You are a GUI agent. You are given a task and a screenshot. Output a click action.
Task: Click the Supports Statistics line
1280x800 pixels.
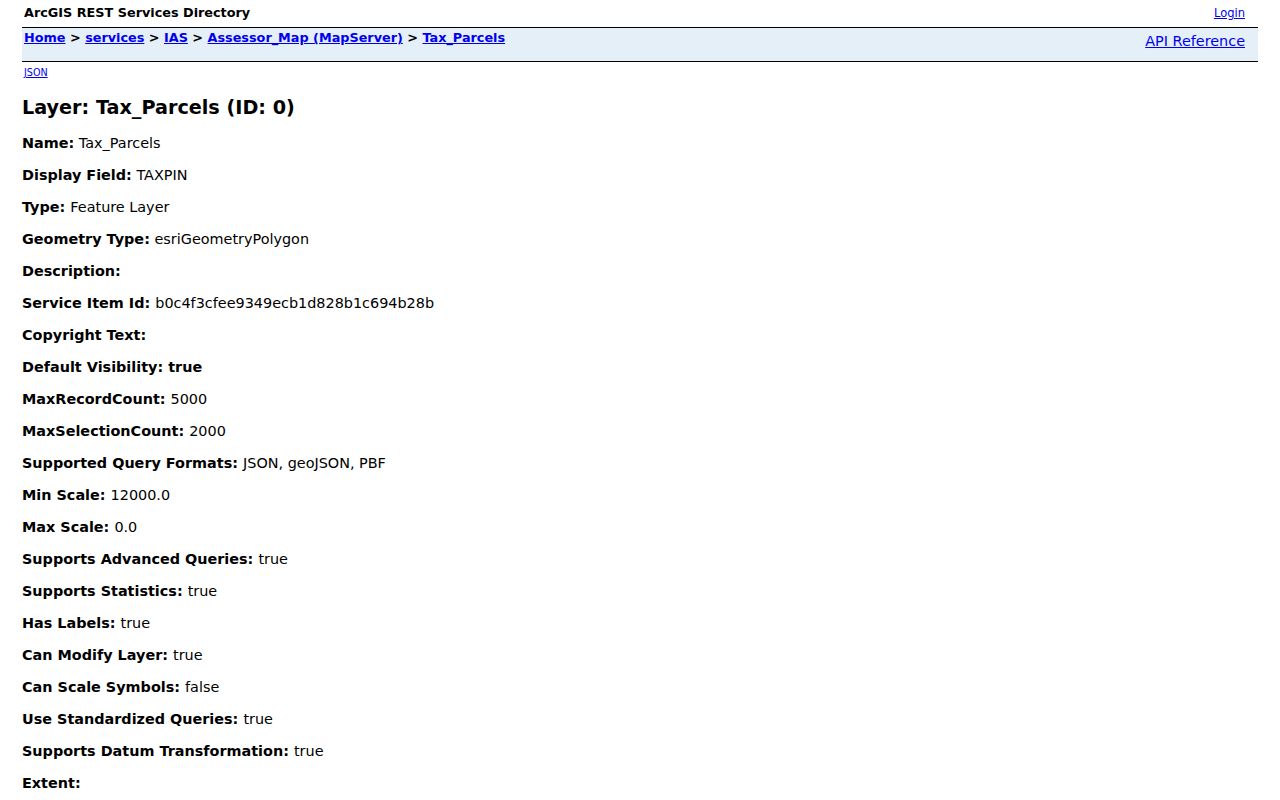coord(119,591)
